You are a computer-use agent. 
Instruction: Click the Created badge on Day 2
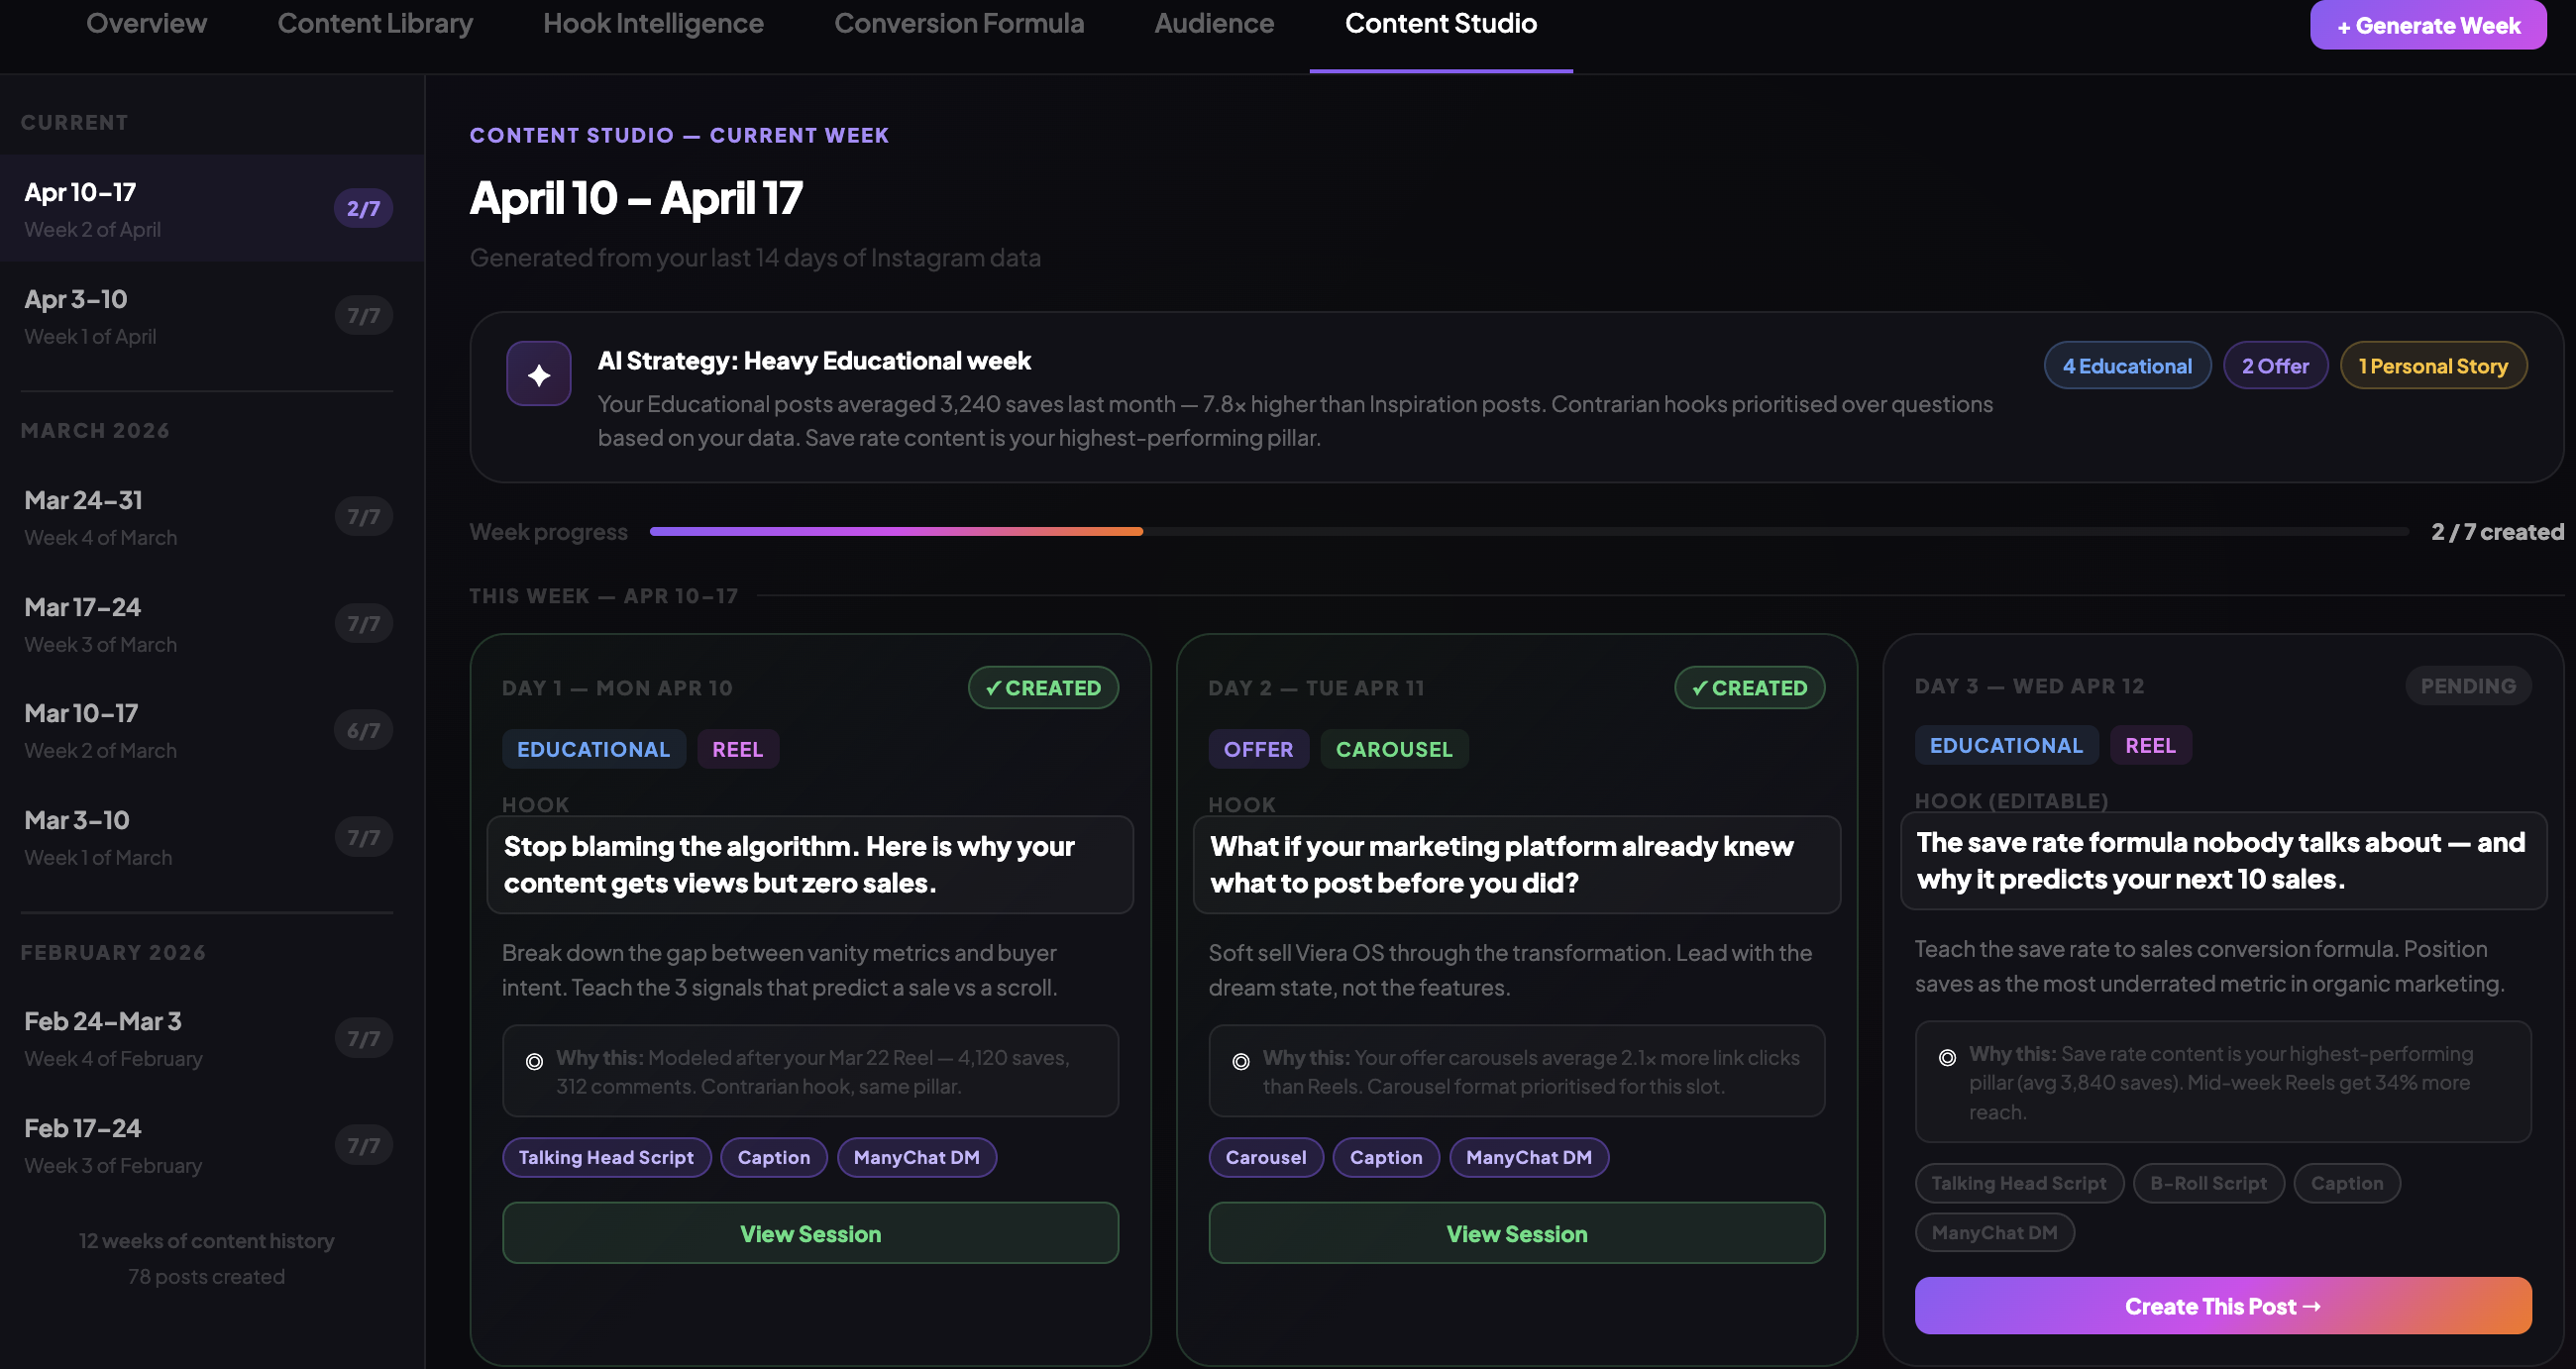1749,687
